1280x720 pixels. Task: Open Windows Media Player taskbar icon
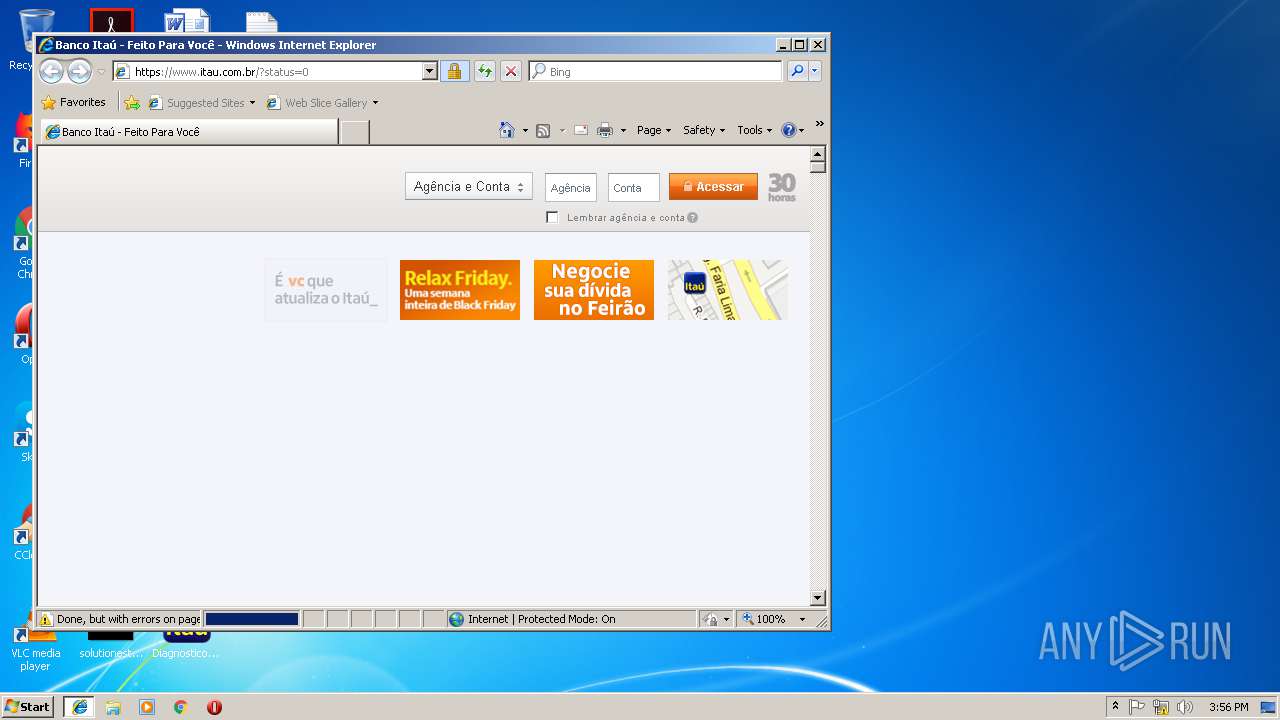(147, 707)
